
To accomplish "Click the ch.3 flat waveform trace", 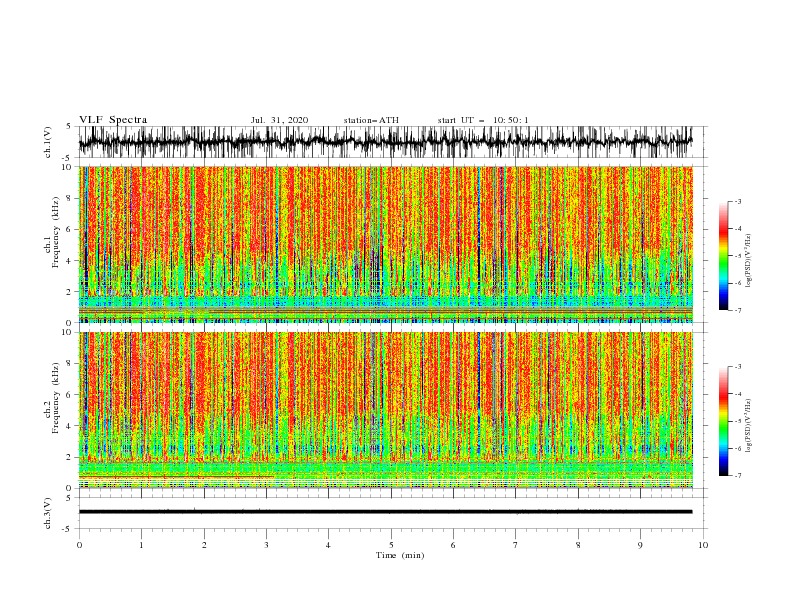I will [x=385, y=512].
